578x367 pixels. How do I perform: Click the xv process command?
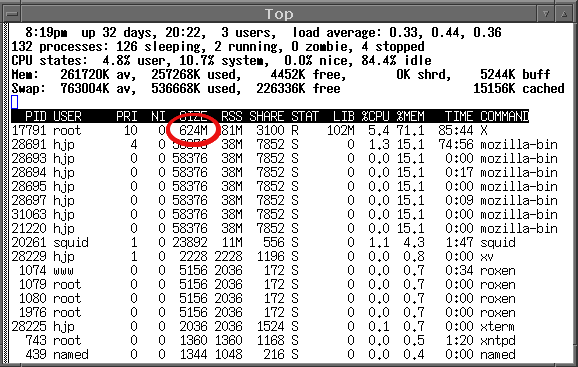487,256
